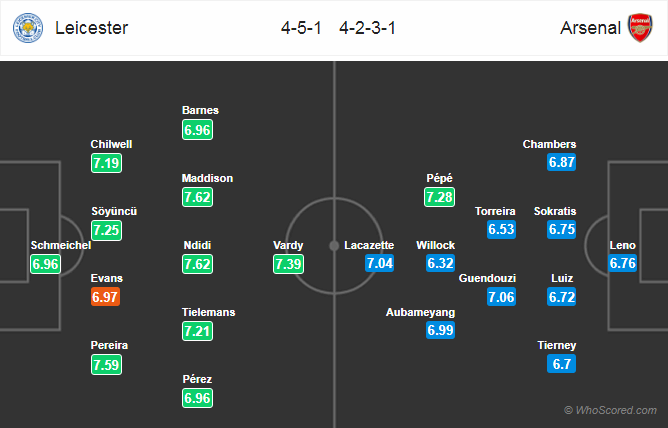Viewport: 668px width, 428px height.
Task: Select the 4-5-1 formation label
Action: 301,28
